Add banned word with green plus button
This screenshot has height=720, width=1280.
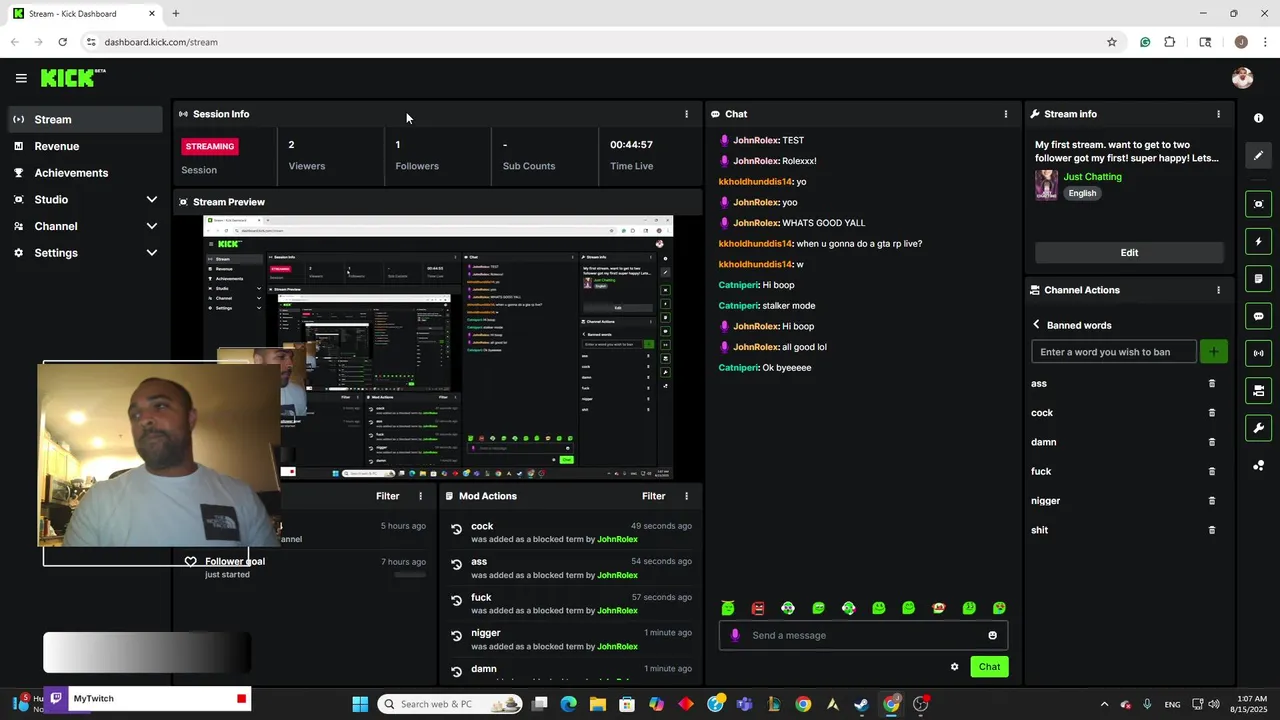(x=1214, y=352)
